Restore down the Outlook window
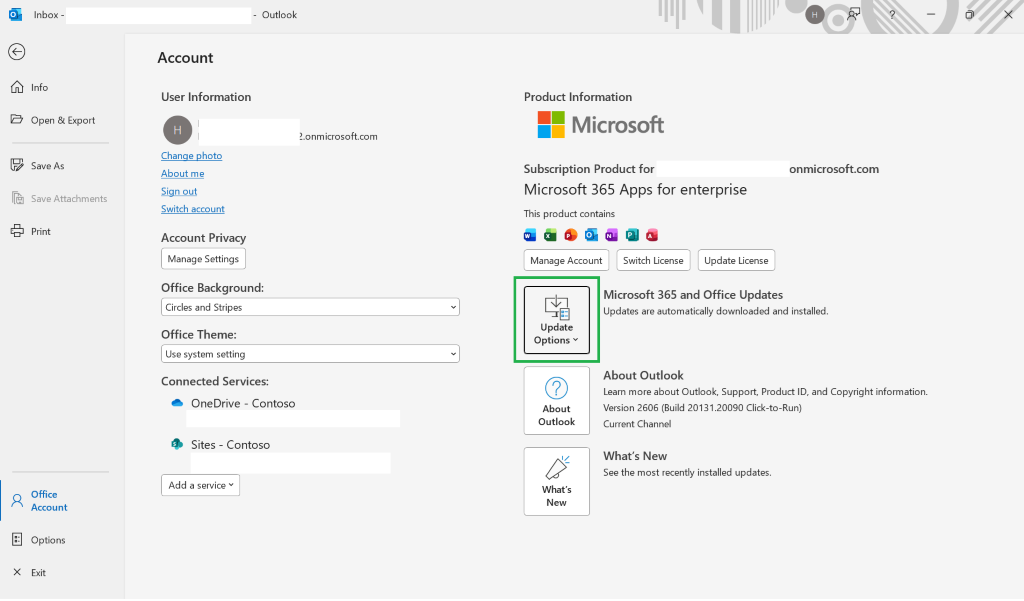This screenshot has height=601, width=1024. click(969, 14)
